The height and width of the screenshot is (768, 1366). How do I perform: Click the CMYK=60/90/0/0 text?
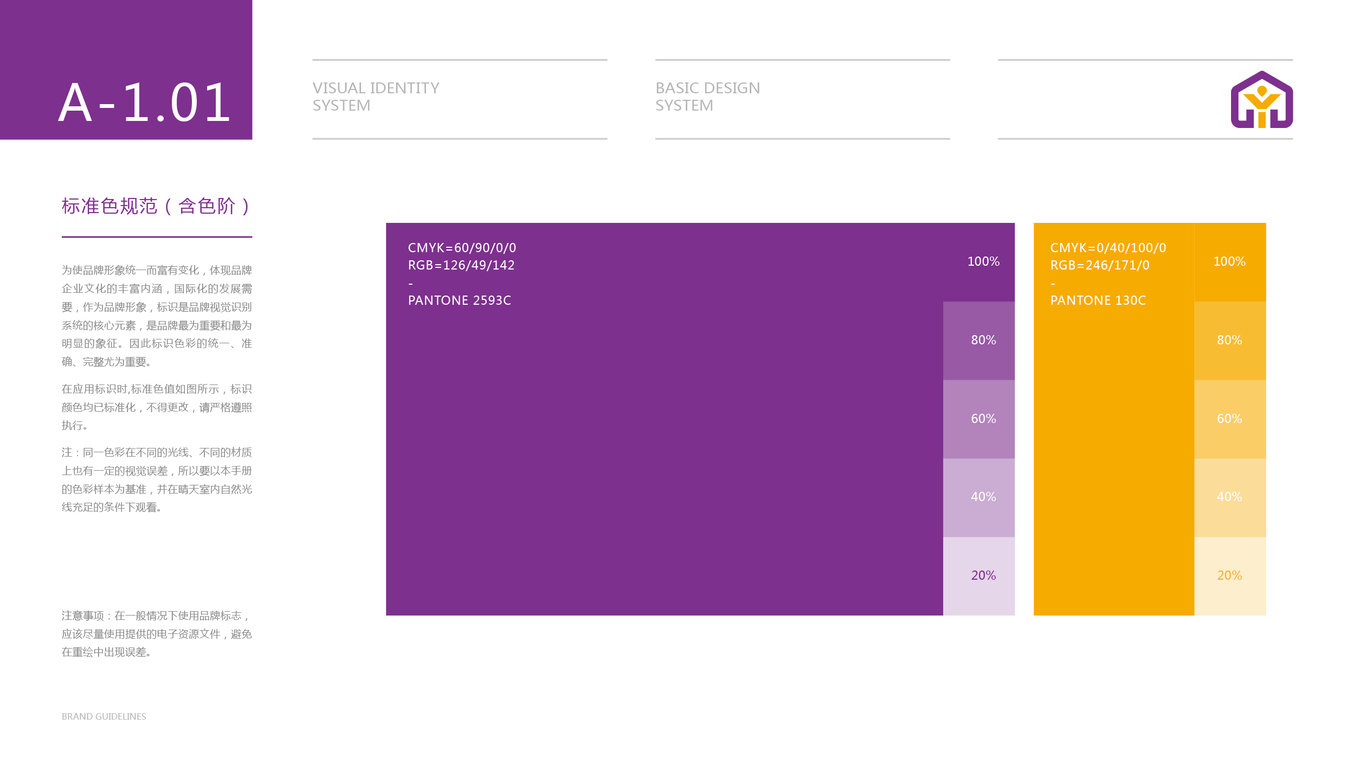tap(462, 248)
